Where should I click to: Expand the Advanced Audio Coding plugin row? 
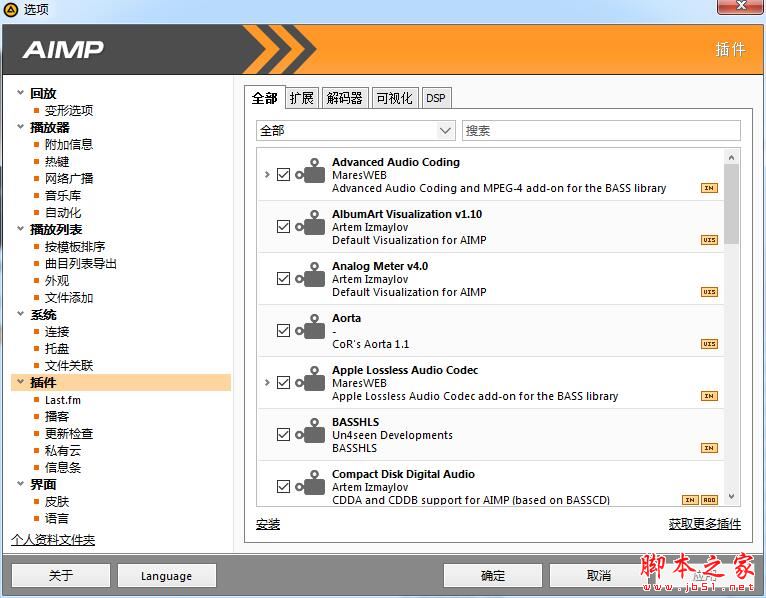[x=267, y=174]
